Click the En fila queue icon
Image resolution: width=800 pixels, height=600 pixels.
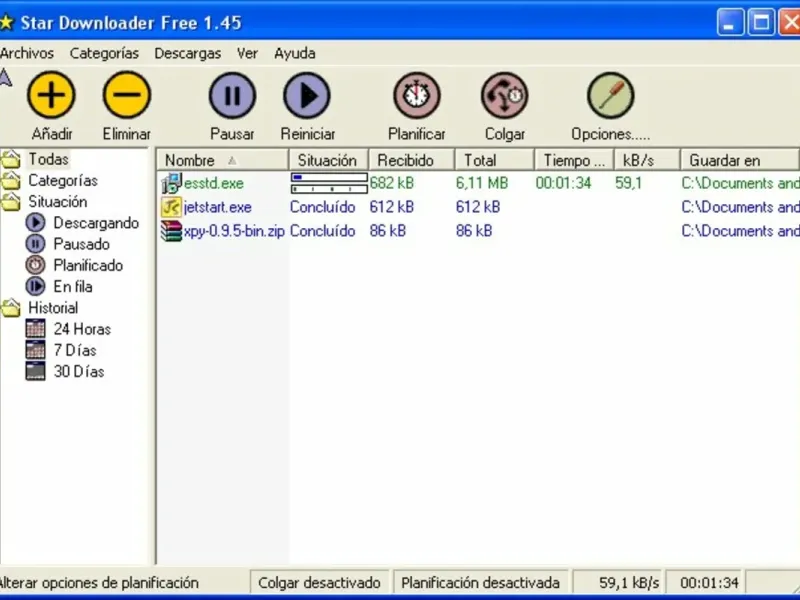coord(35,286)
